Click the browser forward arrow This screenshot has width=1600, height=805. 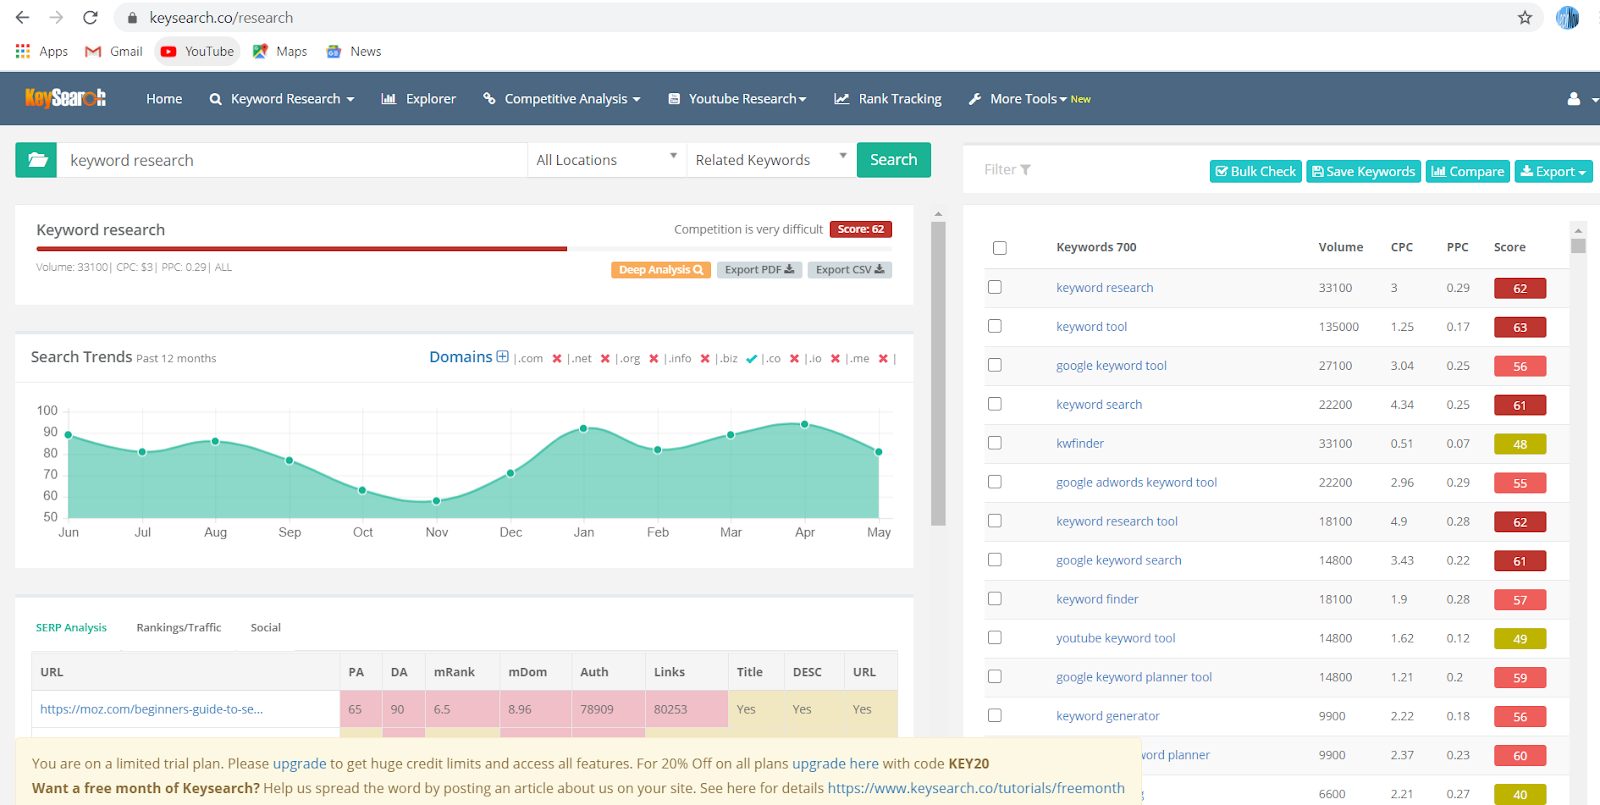pyautogui.click(x=56, y=17)
